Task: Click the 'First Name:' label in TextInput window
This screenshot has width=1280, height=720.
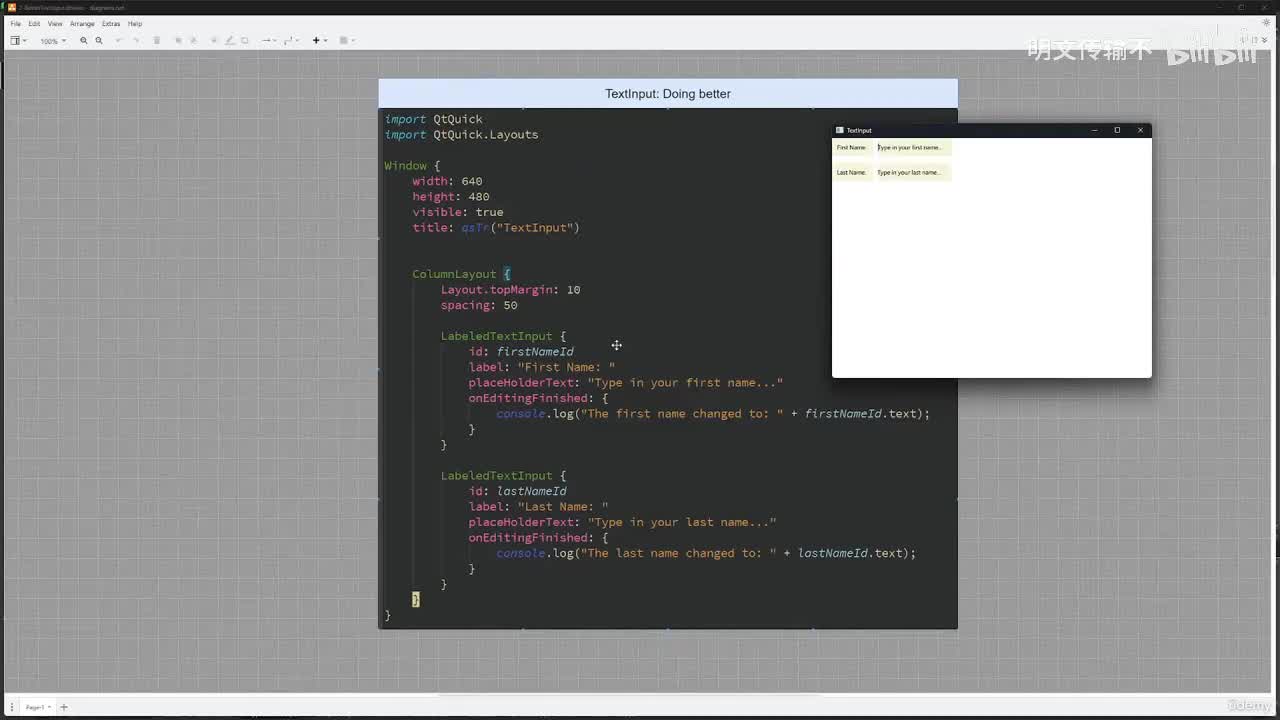Action: (x=852, y=148)
